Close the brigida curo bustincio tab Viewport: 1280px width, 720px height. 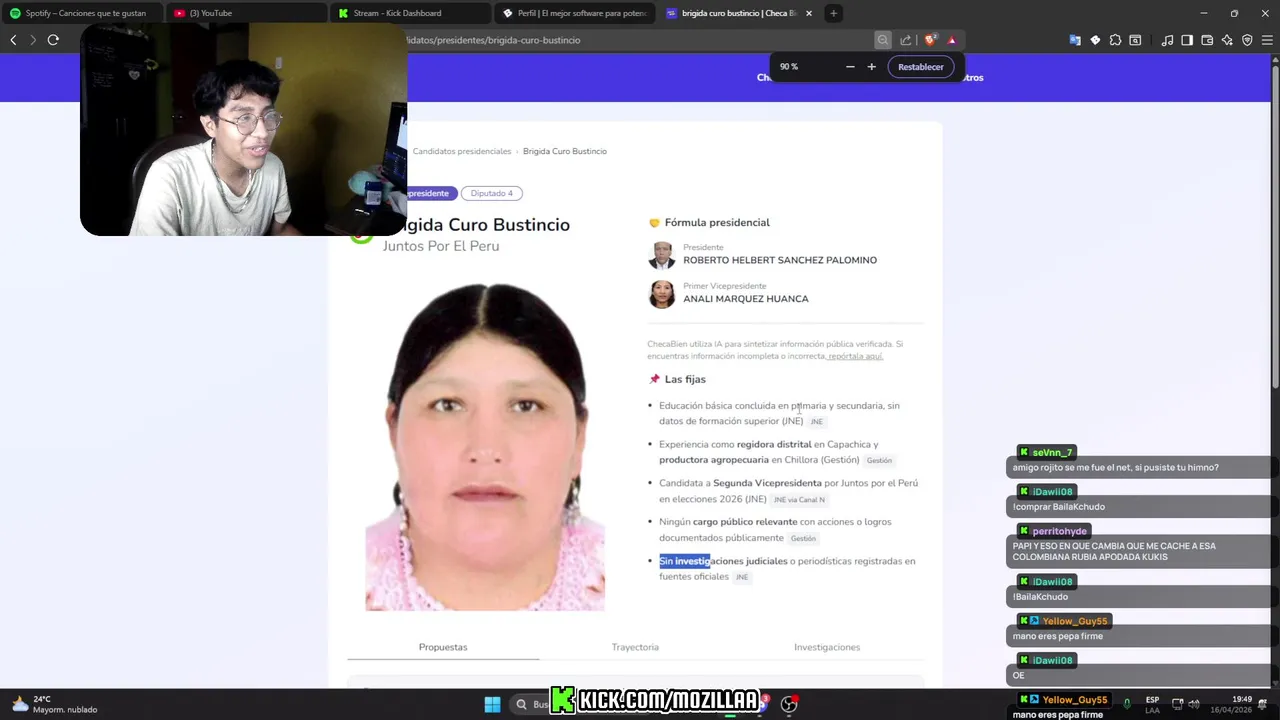808,13
